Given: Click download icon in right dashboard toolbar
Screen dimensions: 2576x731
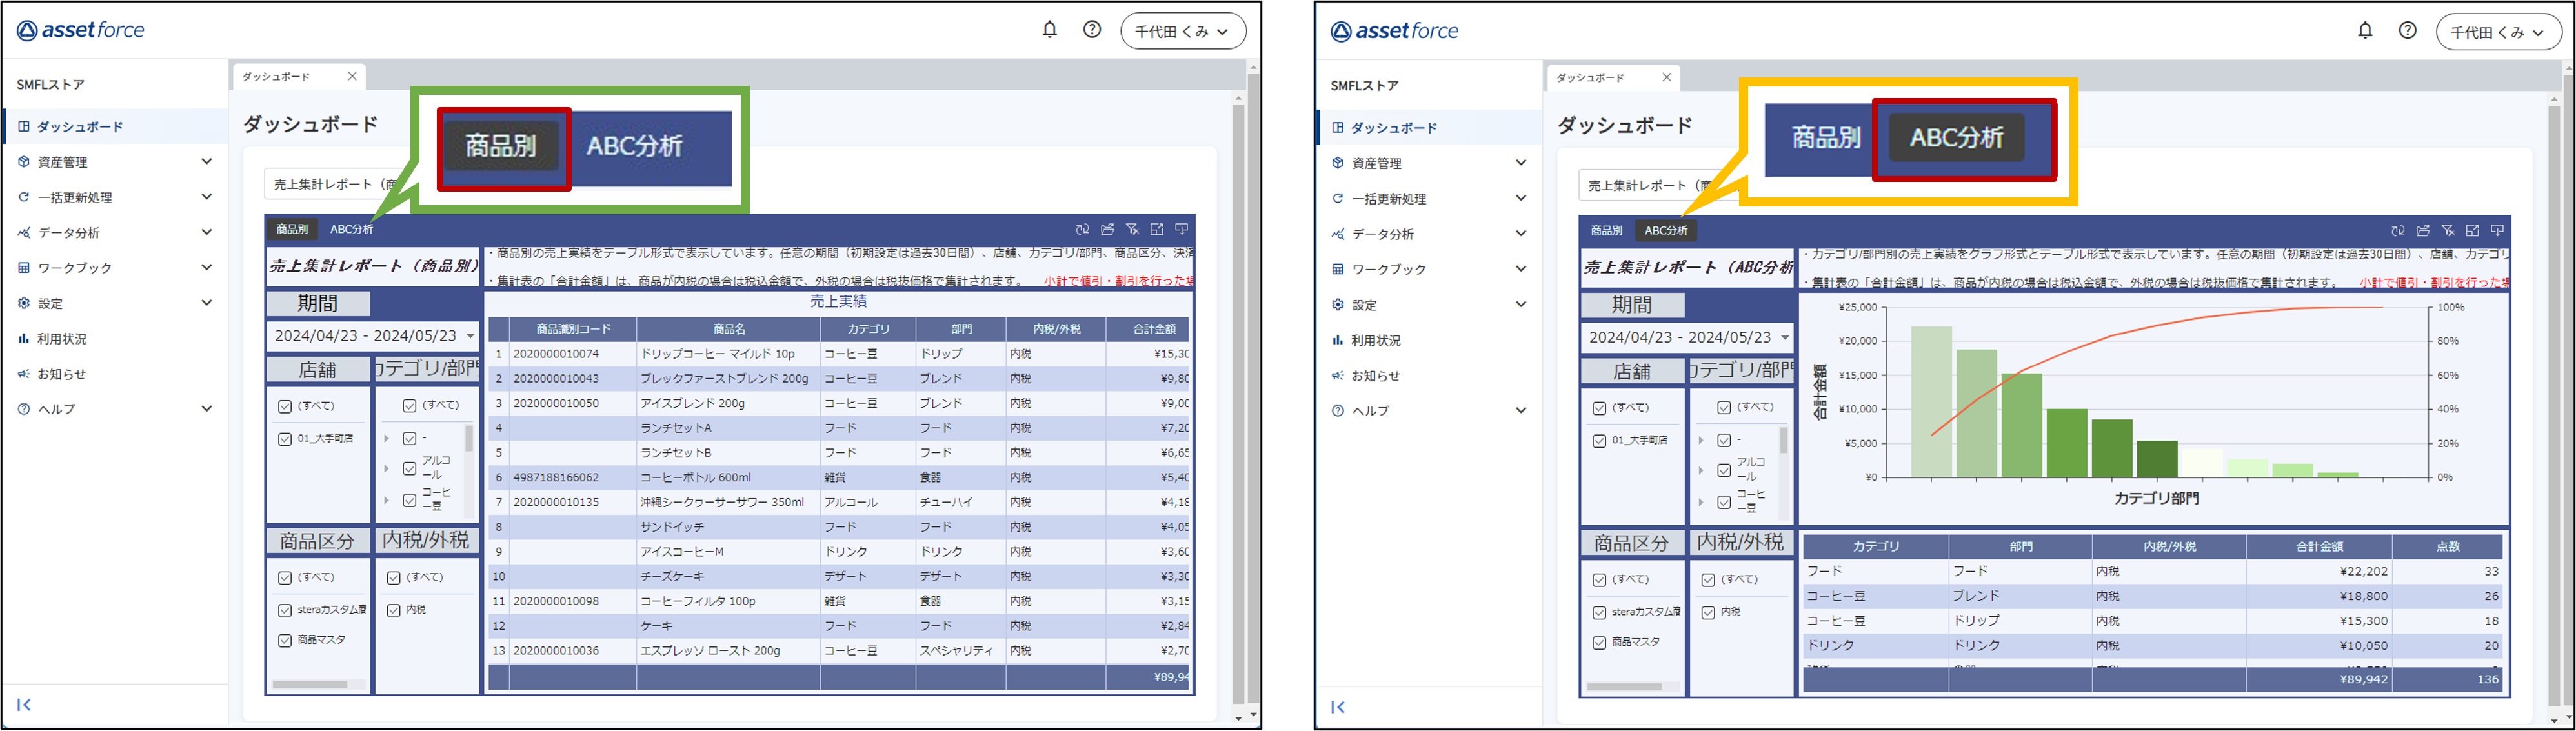Looking at the screenshot, I should (x=2497, y=230).
